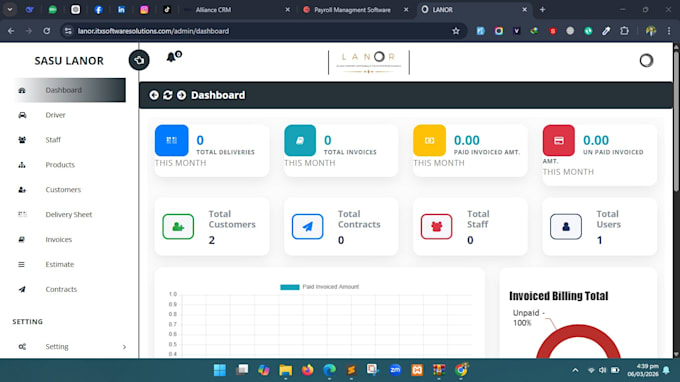Expand the Setting submenu chevron
The width and height of the screenshot is (680, 382).
[124, 347]
